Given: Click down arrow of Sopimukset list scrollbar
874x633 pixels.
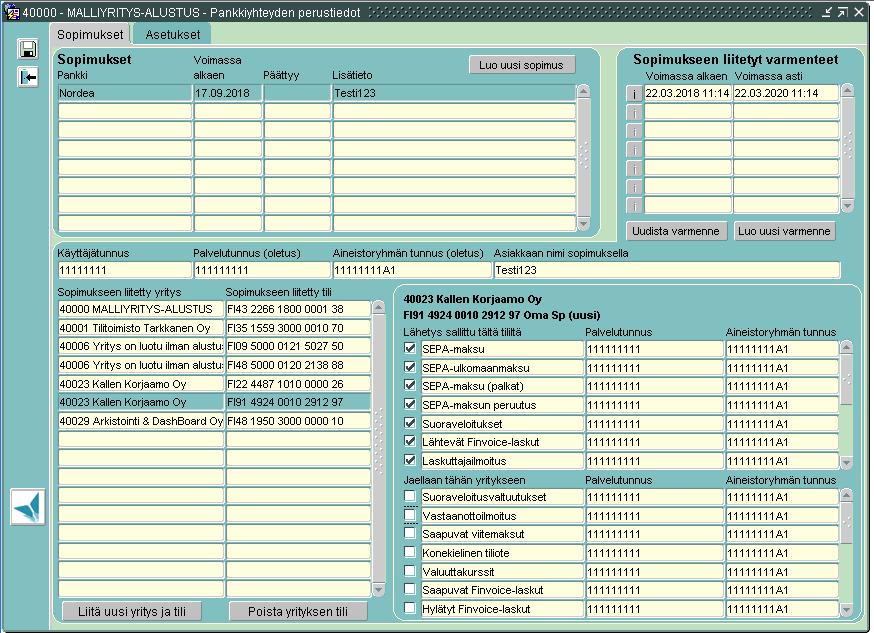Looking at the screenshot, I should (584, 223).
